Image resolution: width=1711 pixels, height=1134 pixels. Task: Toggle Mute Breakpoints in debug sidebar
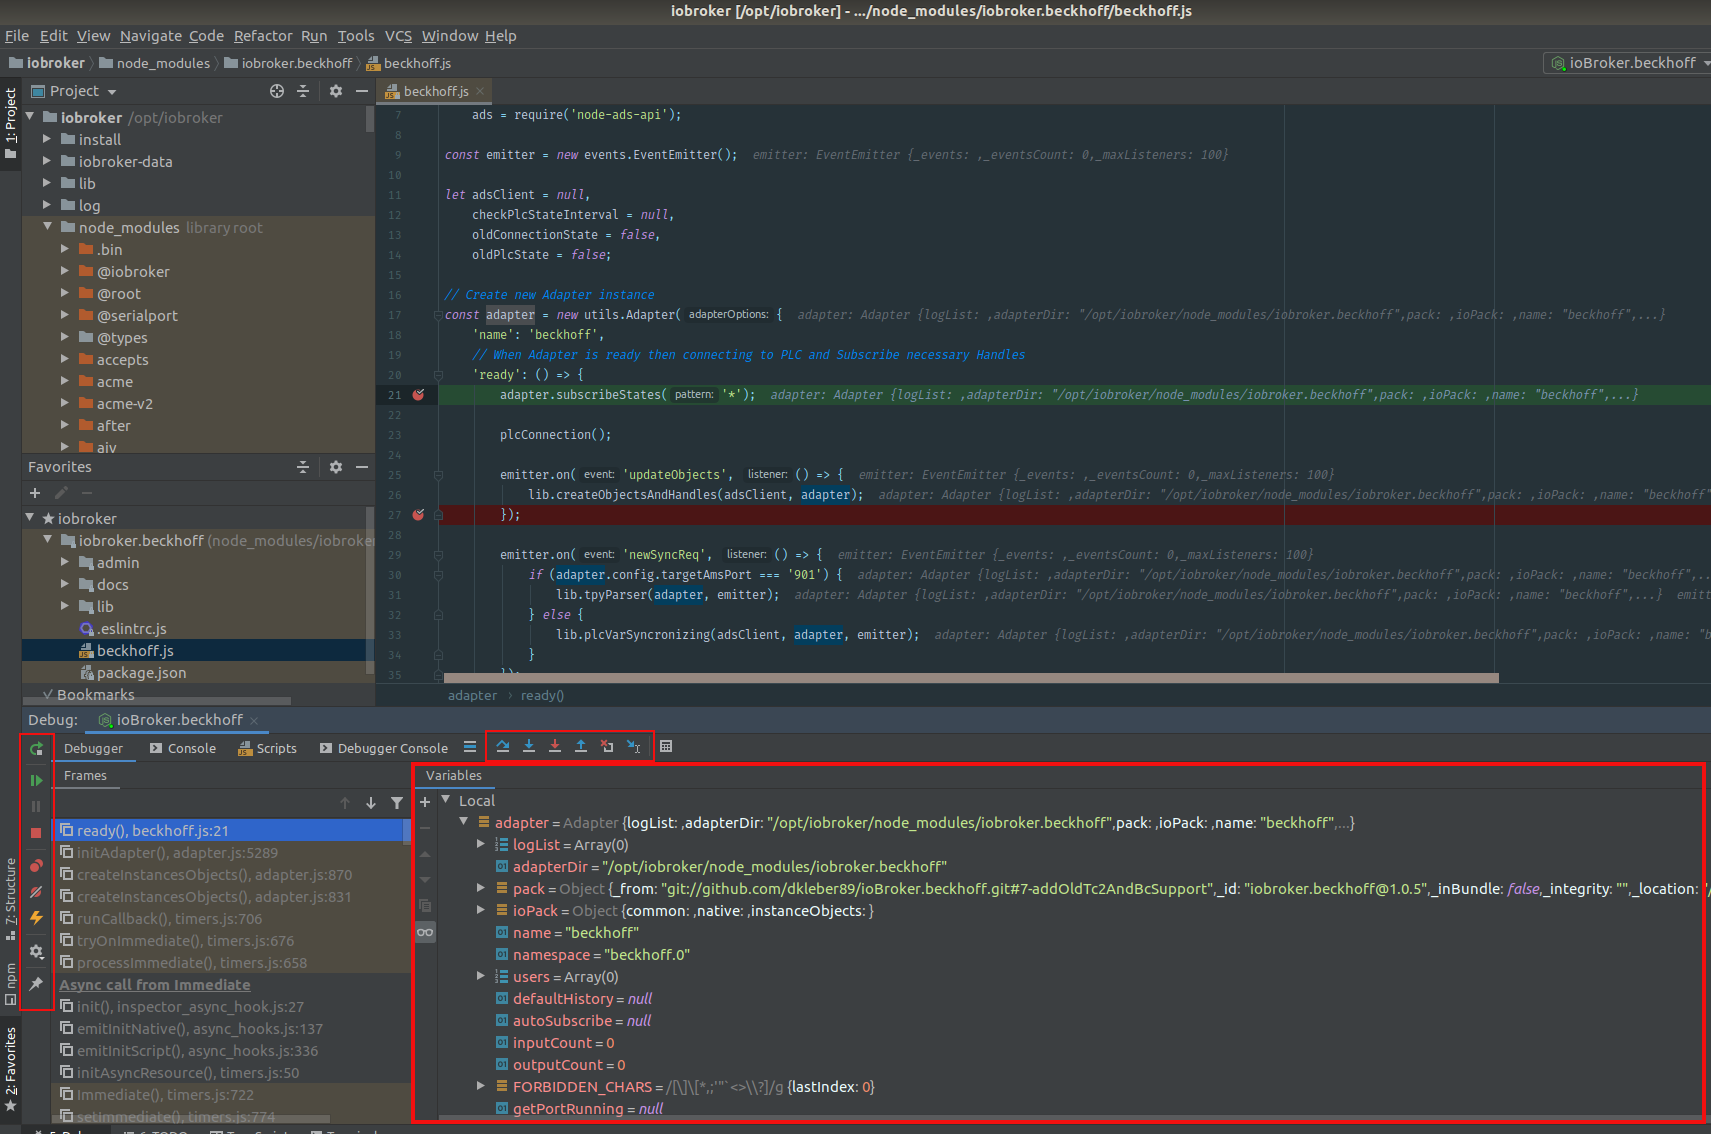36,891
